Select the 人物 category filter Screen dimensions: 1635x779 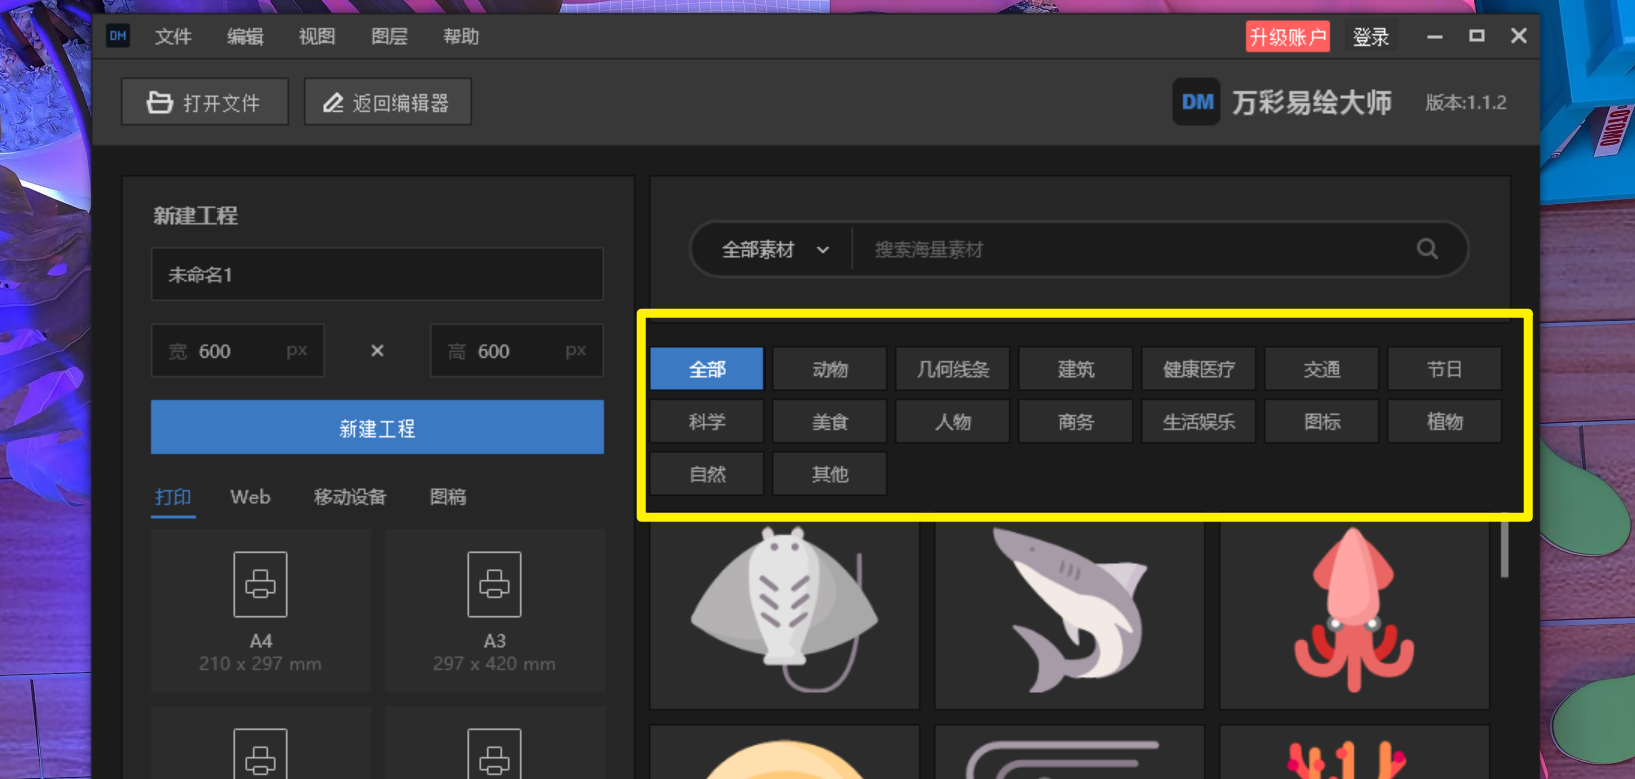tap(953, 422)
